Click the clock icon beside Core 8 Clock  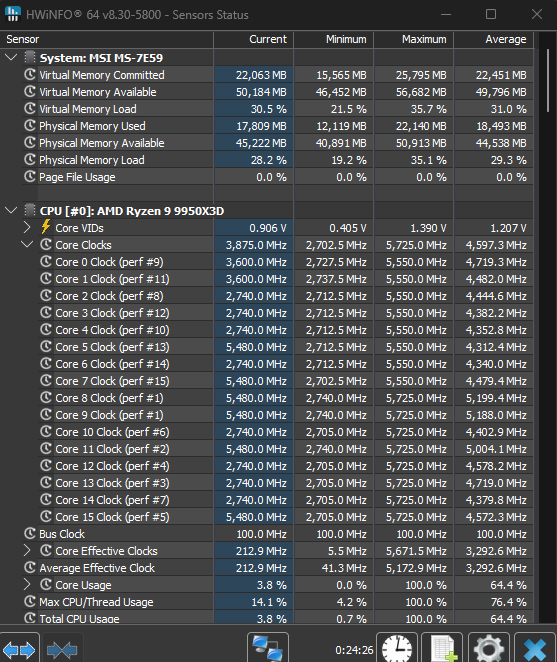(46, 398)
